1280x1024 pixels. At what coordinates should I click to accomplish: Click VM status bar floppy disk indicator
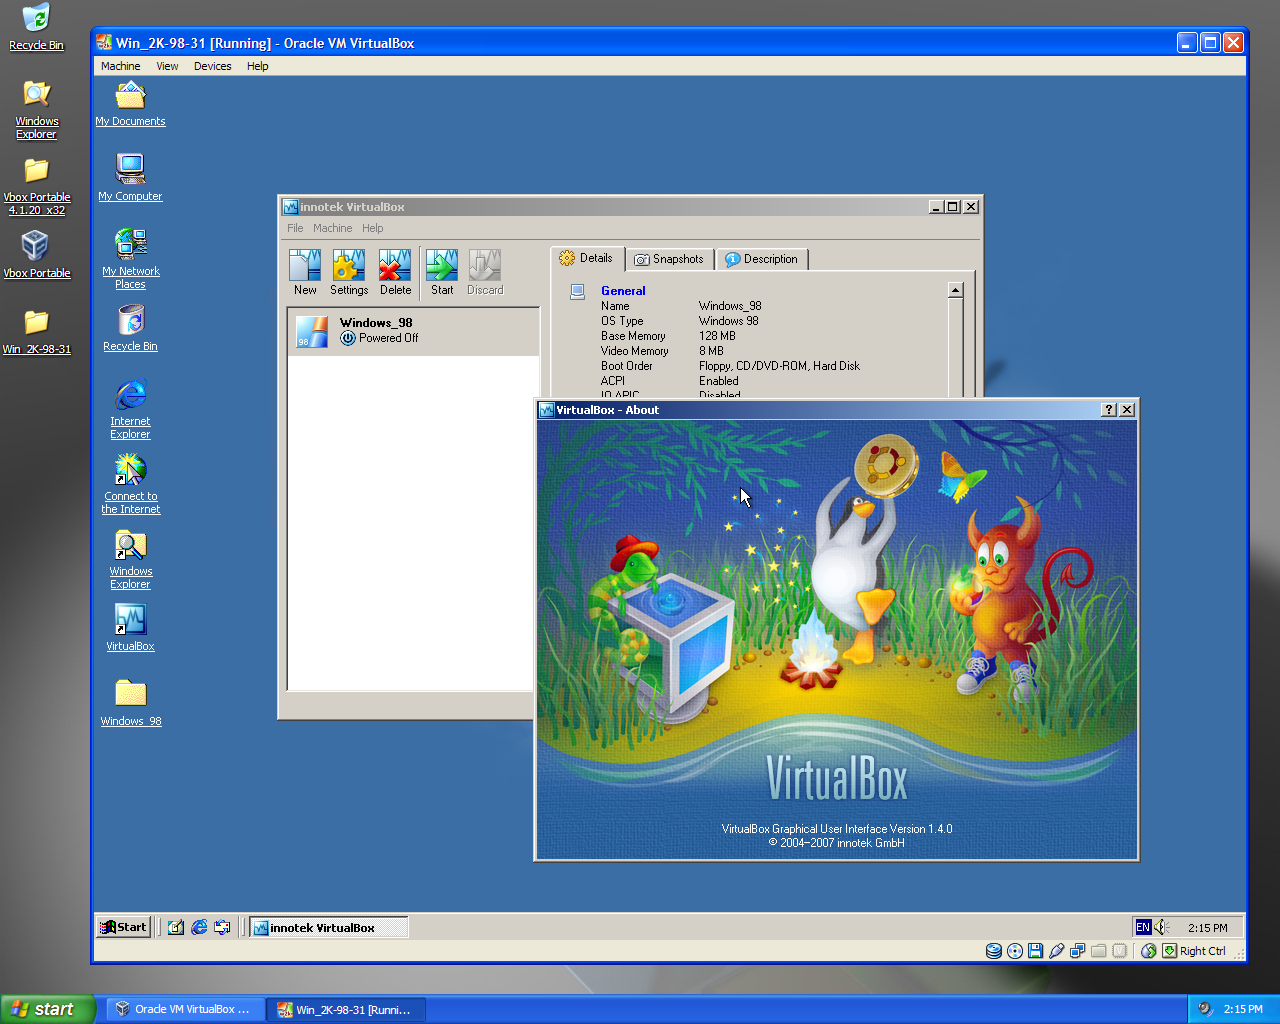1035,951
